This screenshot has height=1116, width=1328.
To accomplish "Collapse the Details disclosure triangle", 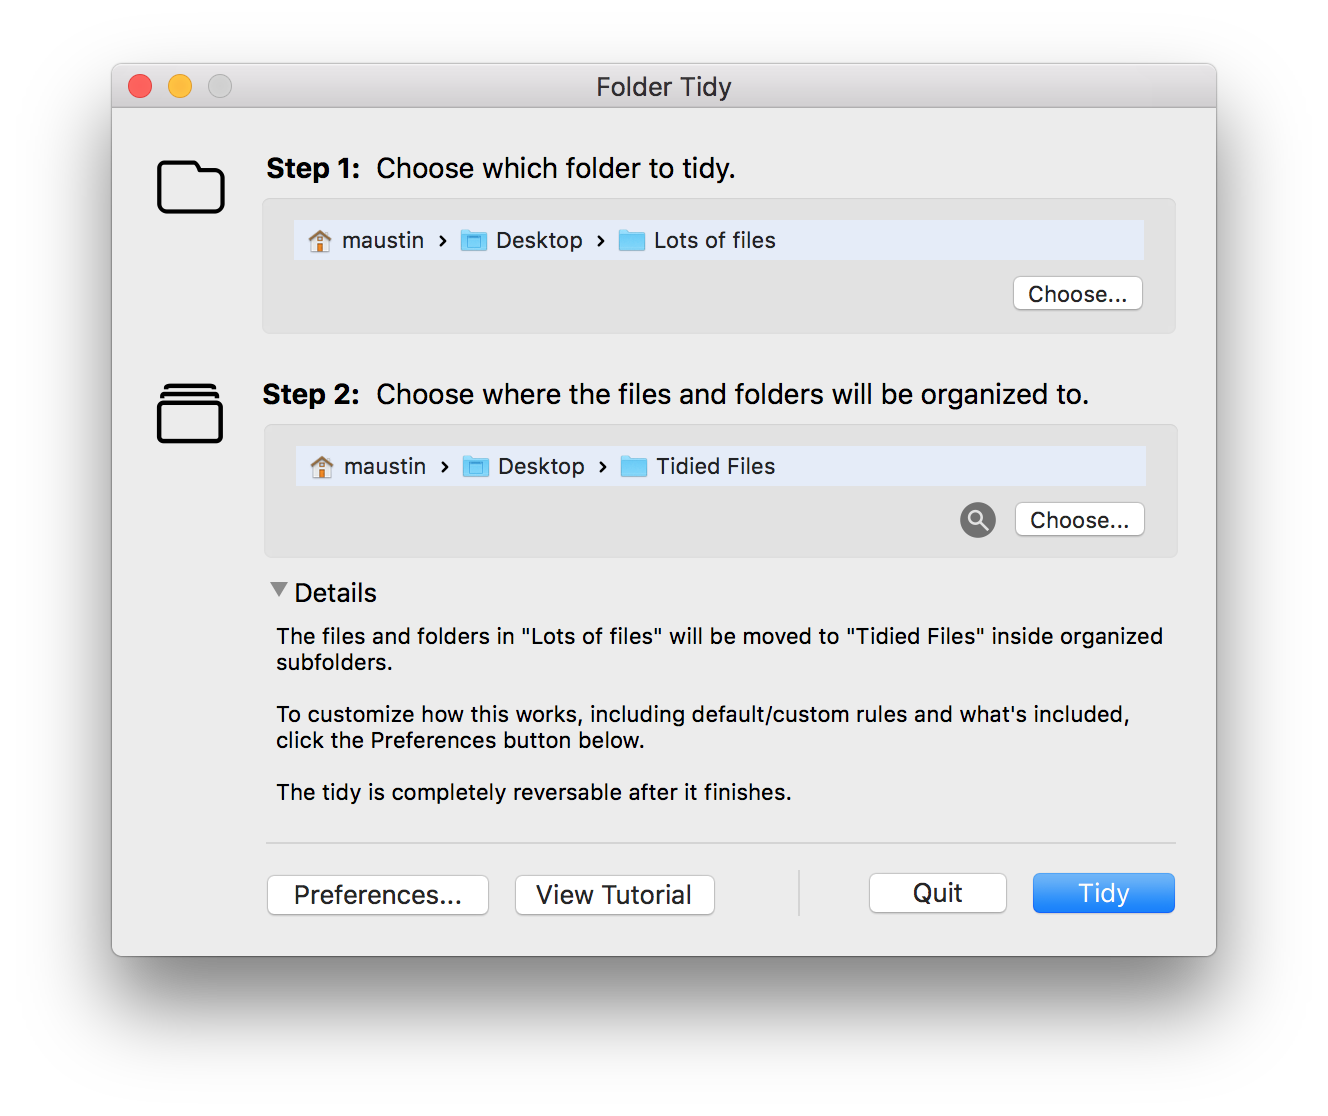I will [279, 591].
